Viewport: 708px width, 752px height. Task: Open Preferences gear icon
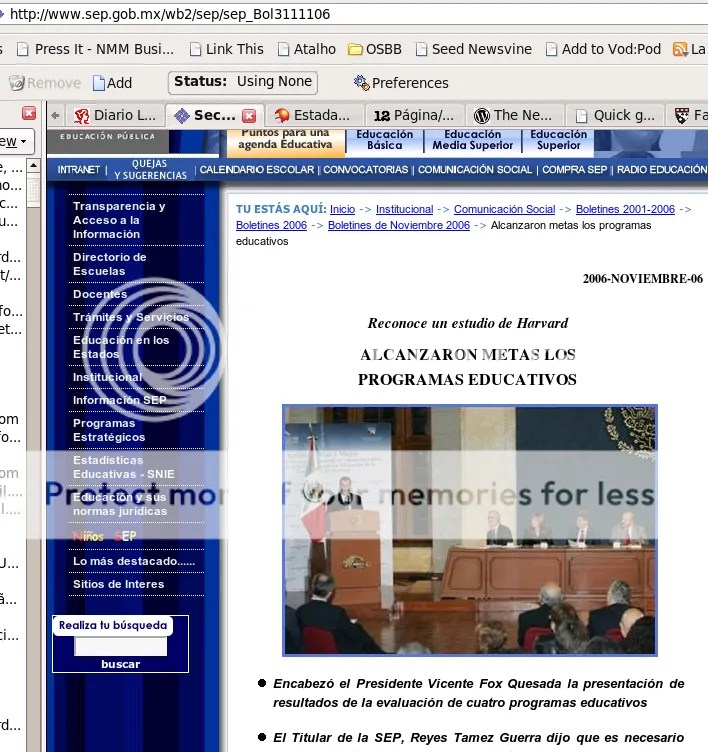pyautogui.click(x=362, y=83)
